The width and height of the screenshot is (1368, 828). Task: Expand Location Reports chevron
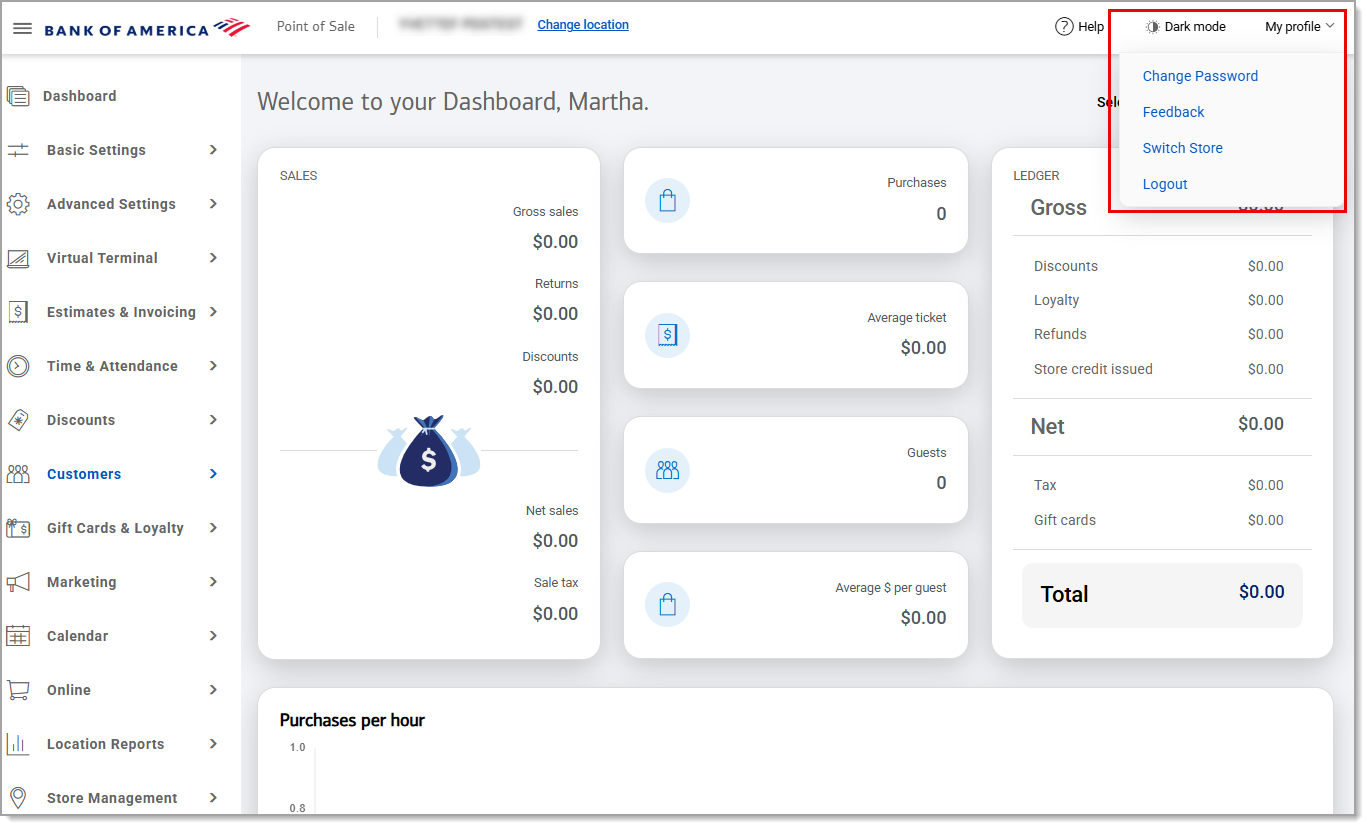tap(213, 744)
